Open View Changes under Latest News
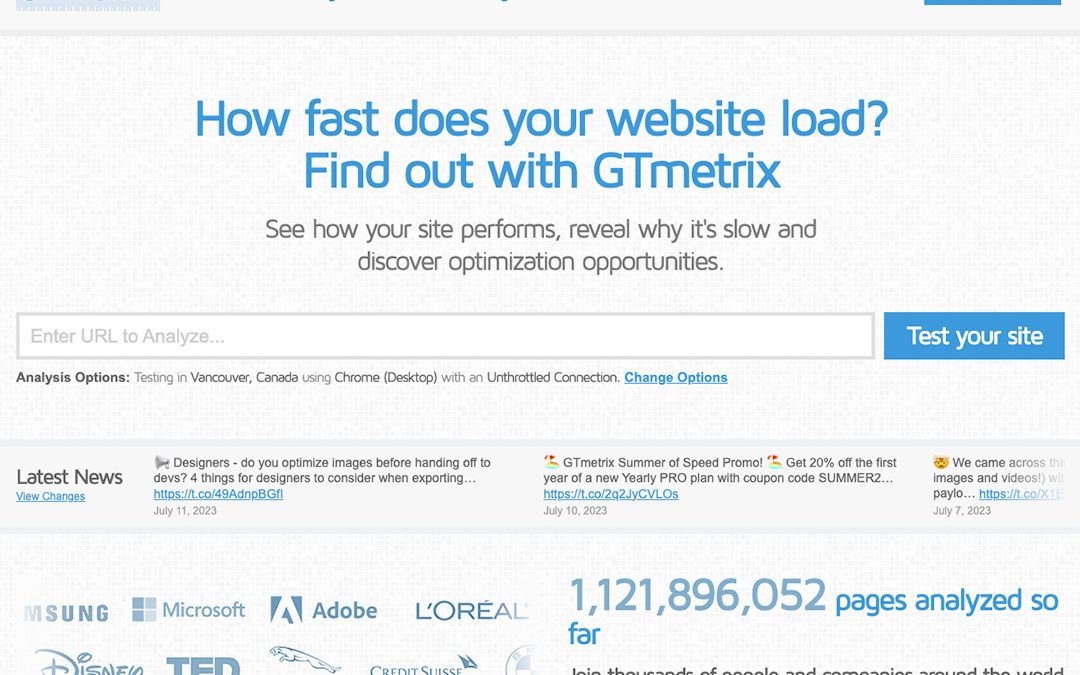 tap(50, 497)
